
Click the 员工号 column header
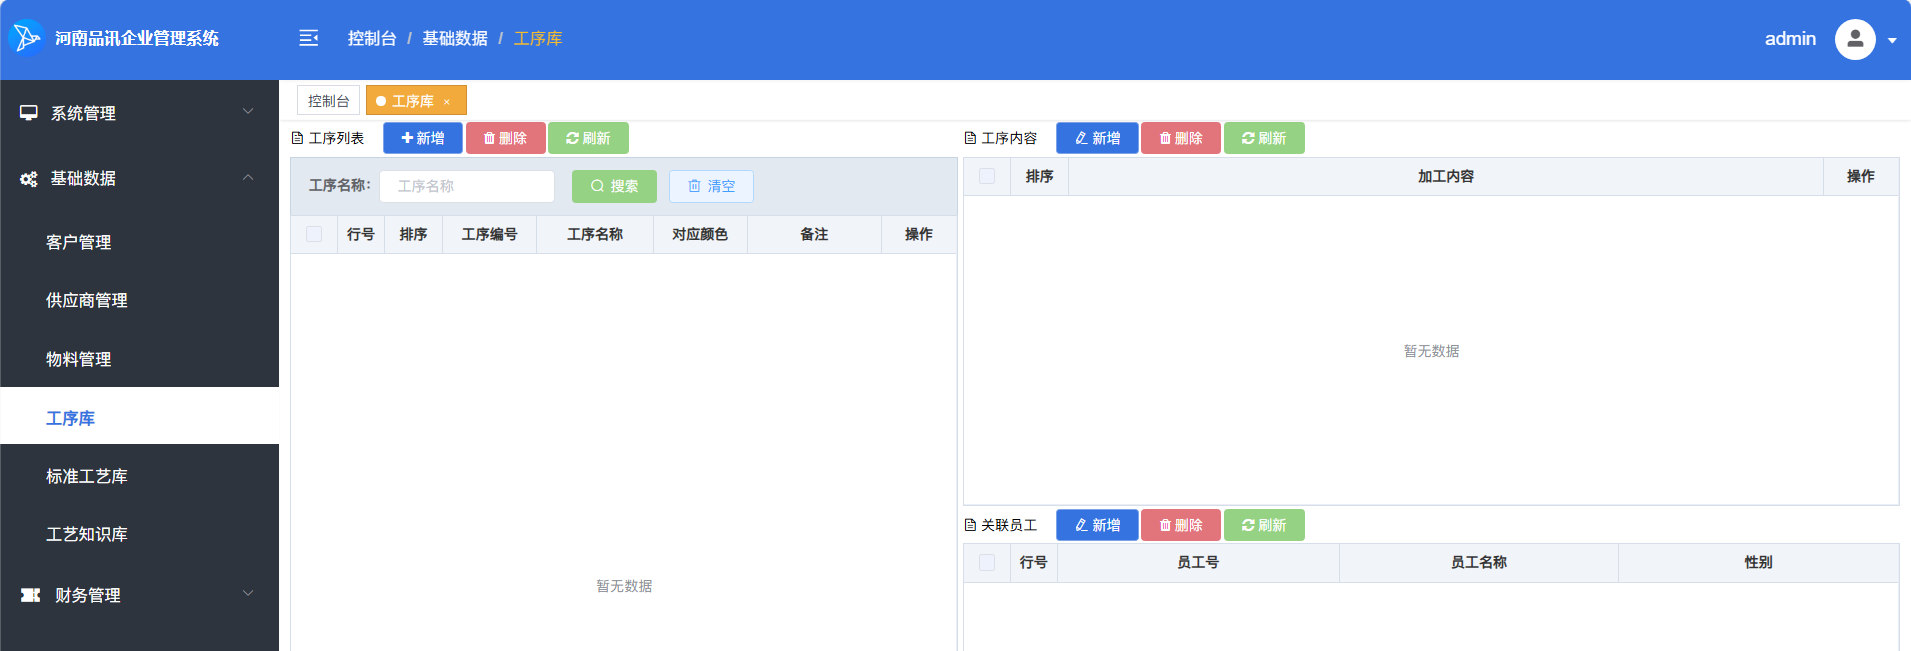(1198, 562)
